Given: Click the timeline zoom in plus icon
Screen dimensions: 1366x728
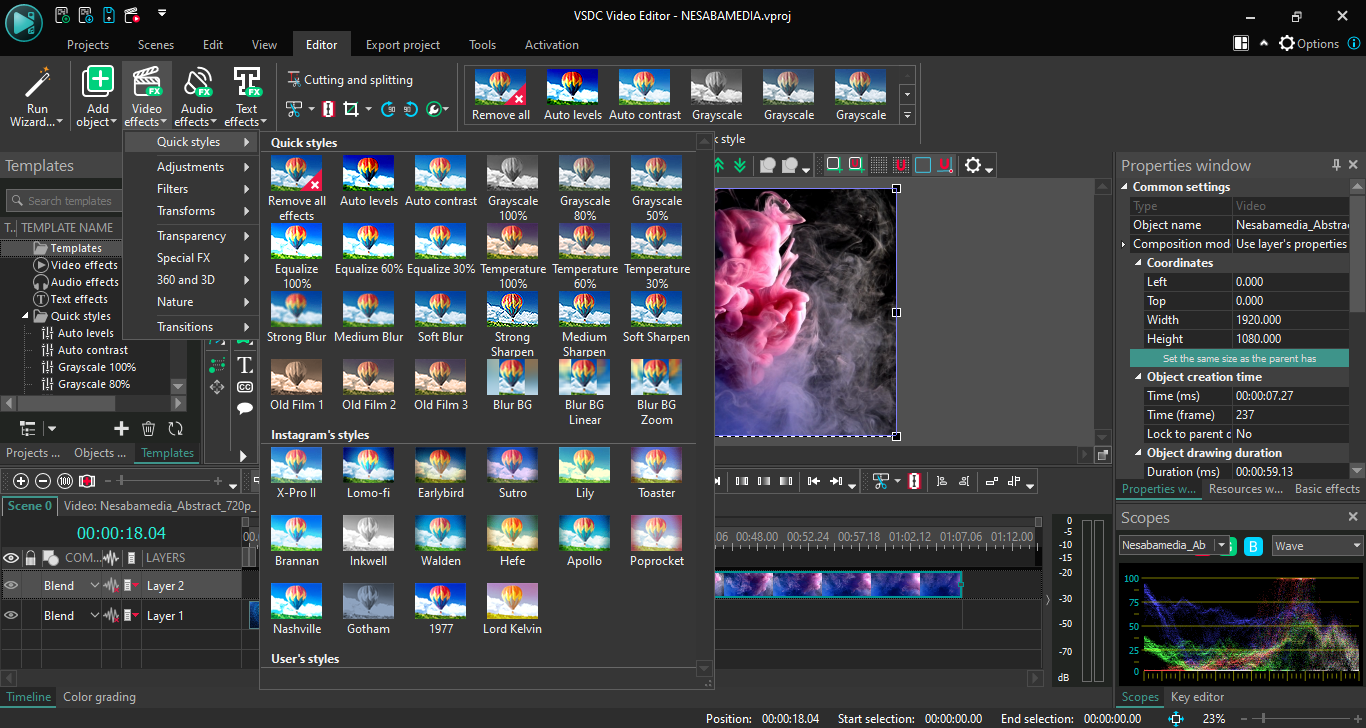Looking at the screenshot, I should pyautogui.click(x=20, y=481).
